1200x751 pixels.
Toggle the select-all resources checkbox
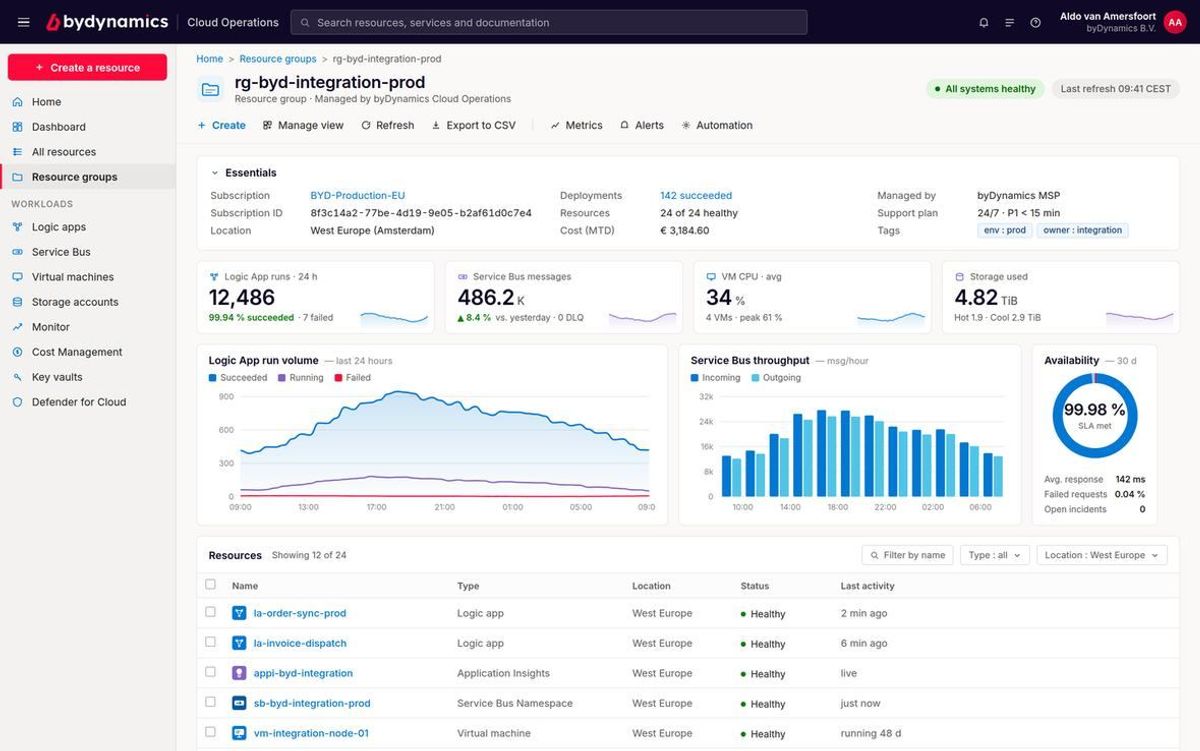click(x=210, y=585)
